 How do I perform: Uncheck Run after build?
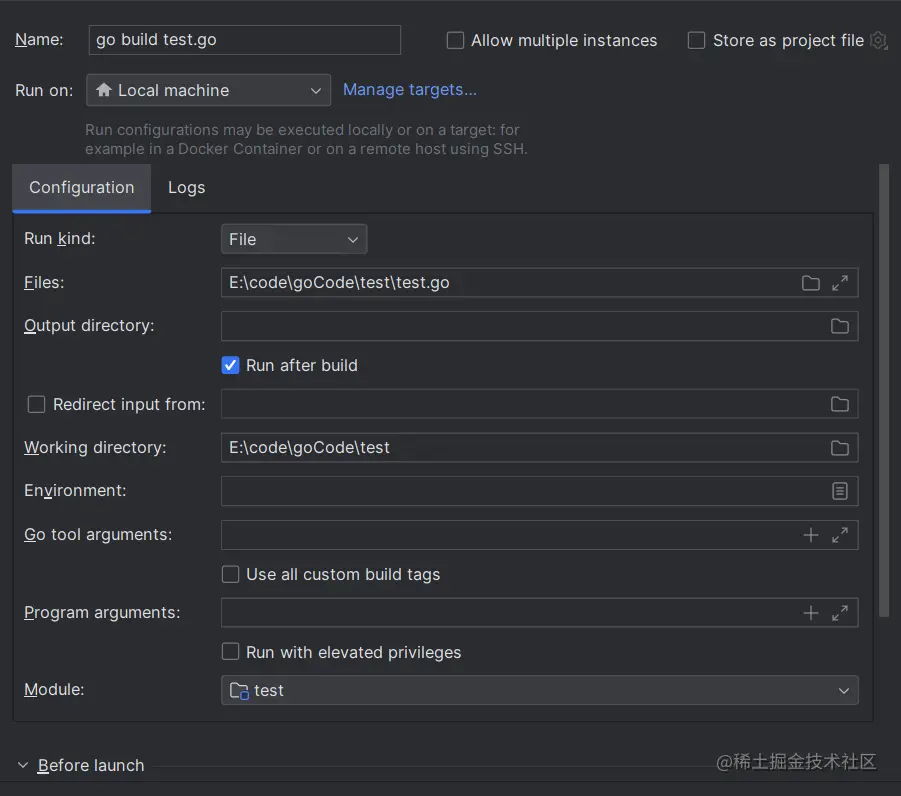tap(230, 365)
